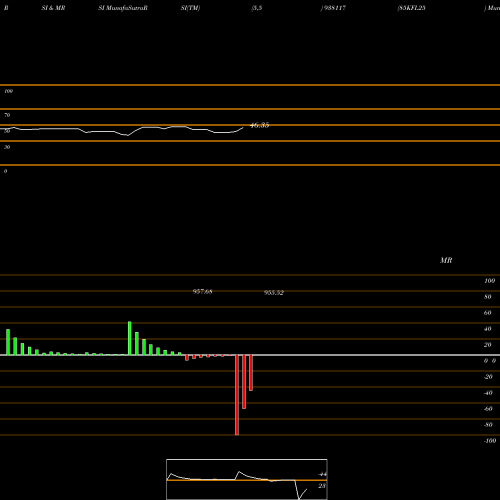
Task: Click the '23' value in mini chart
Action: 322,486
